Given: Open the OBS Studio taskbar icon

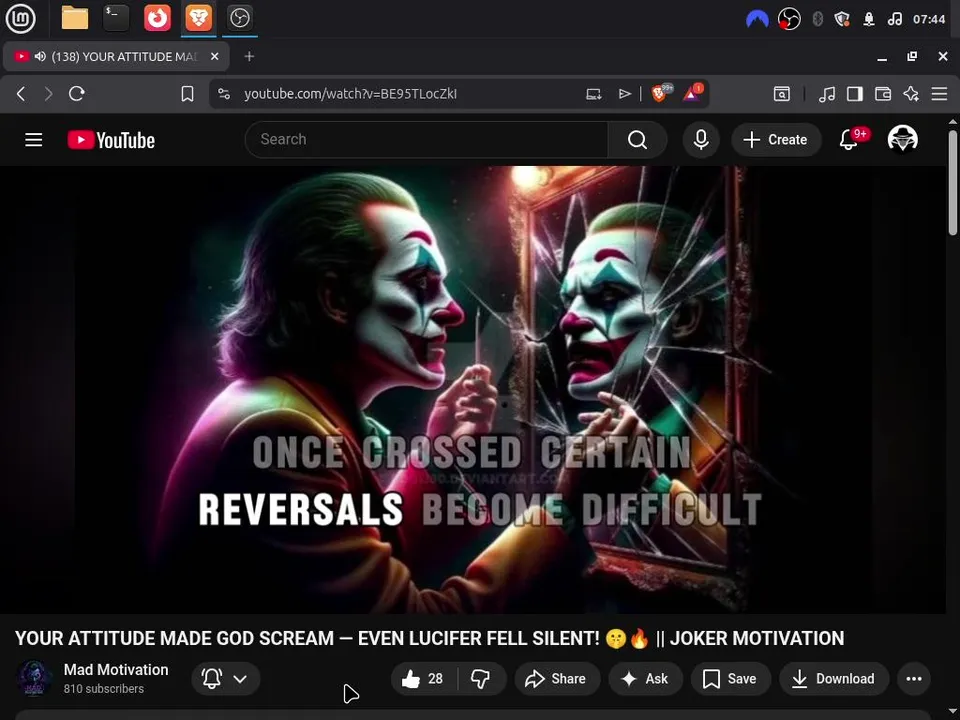Looking at the screenshot, I should tap(239, 18).
